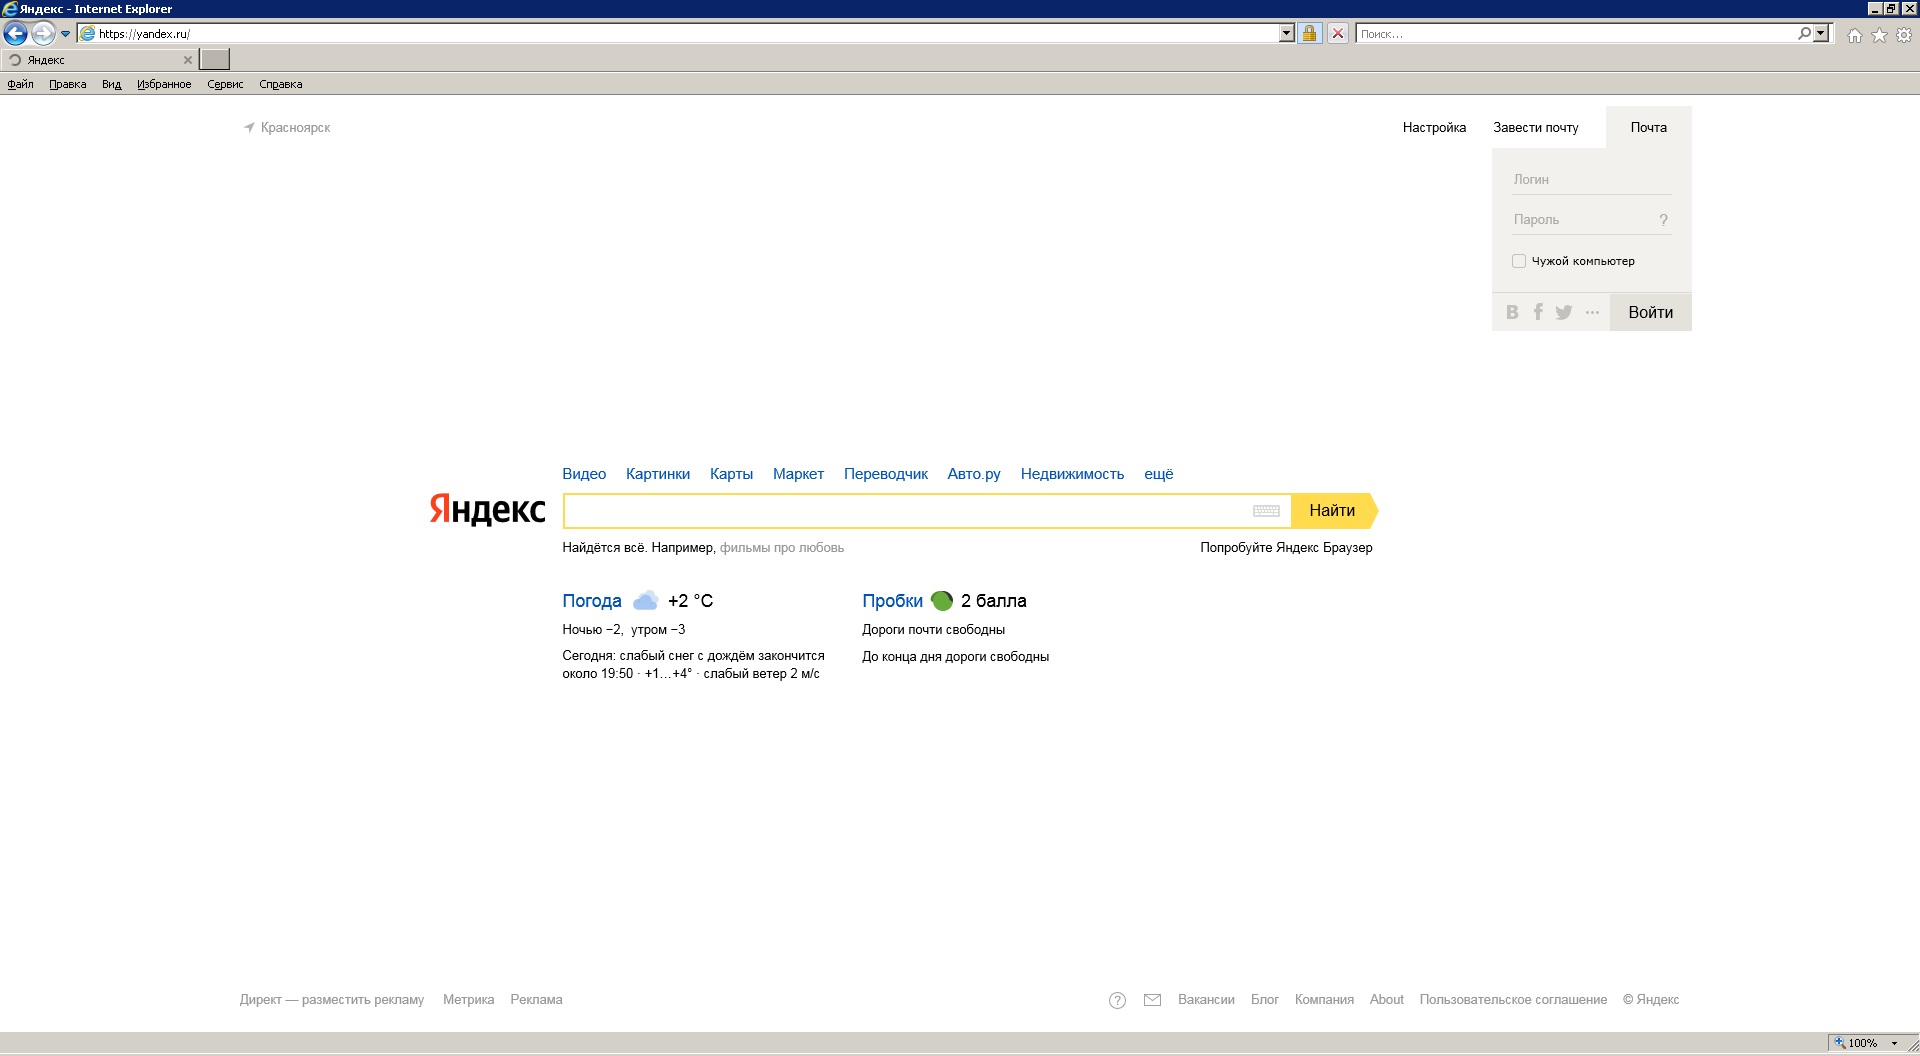
Task: Click the IE search box field
Action: 1576,34
